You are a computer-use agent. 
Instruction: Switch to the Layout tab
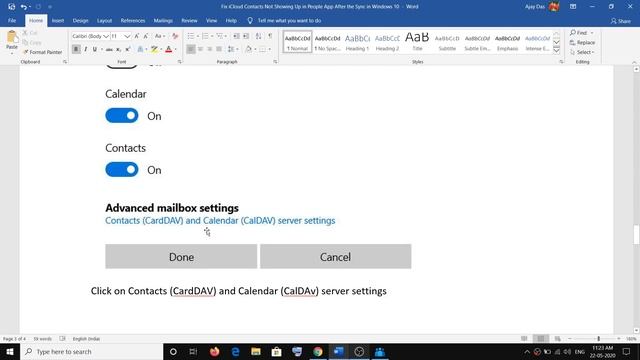click(104, 20)
